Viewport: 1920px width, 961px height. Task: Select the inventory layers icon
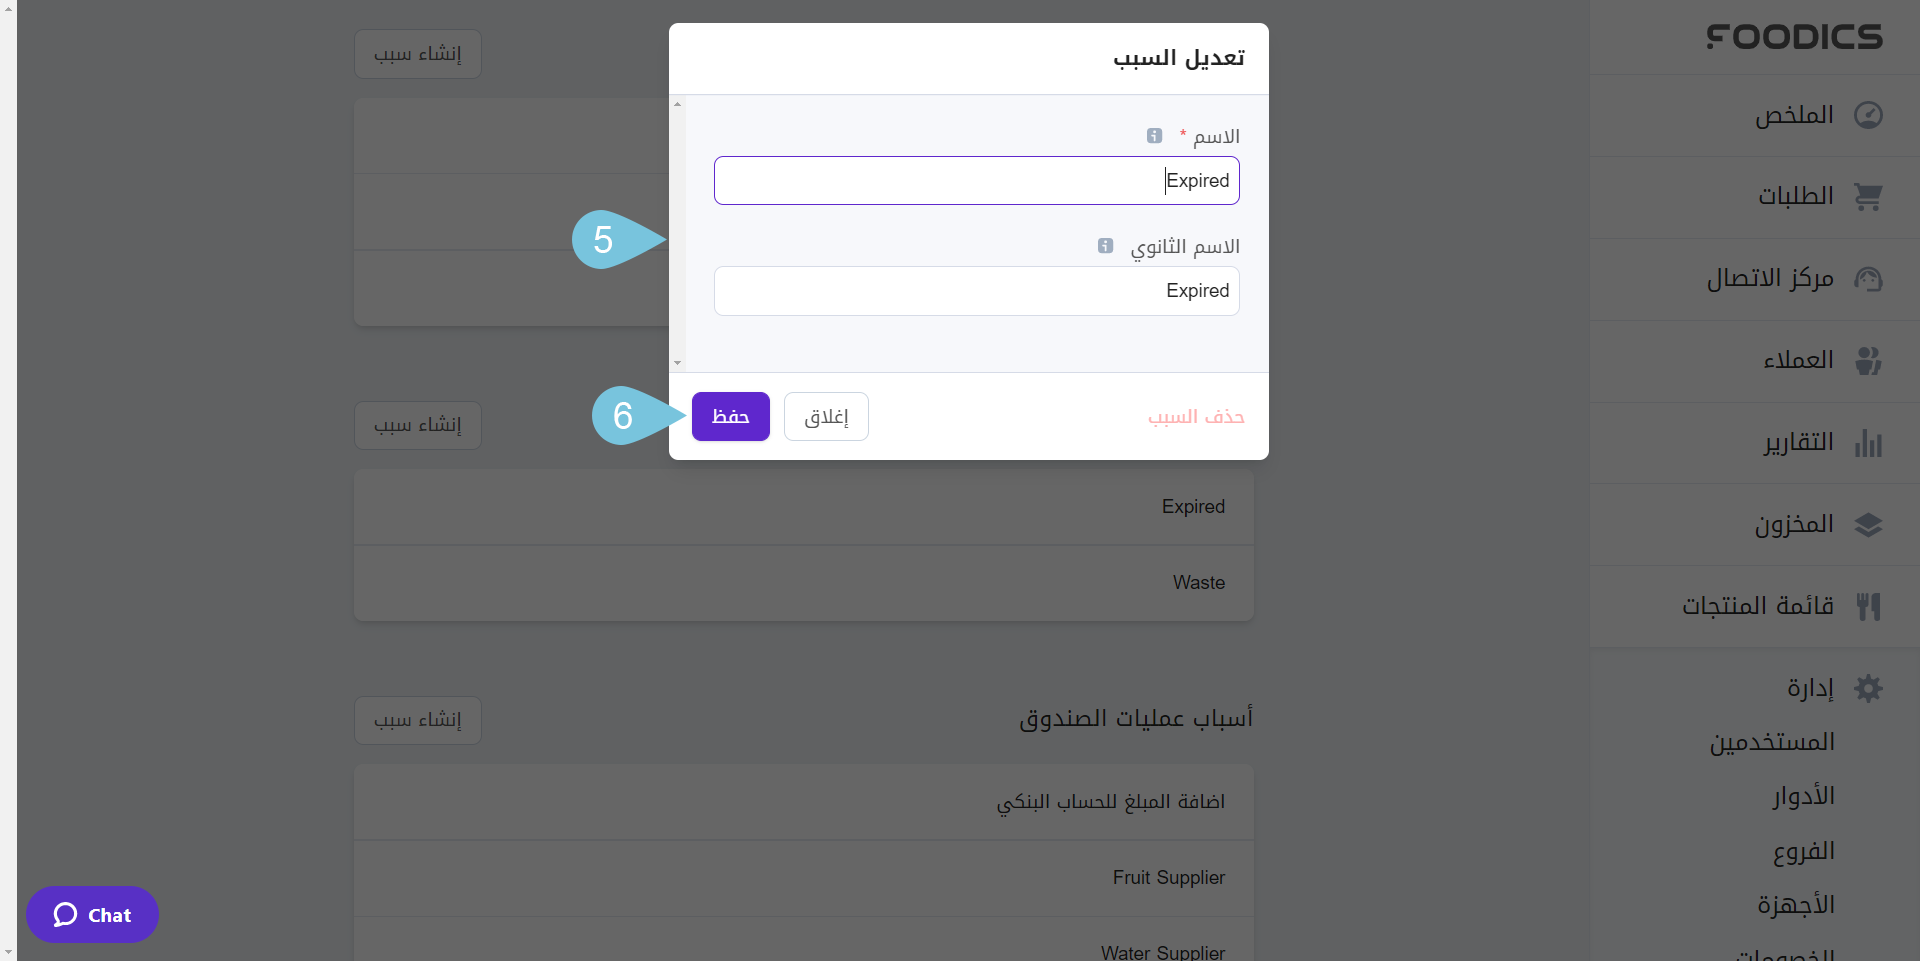point(1868,525)
